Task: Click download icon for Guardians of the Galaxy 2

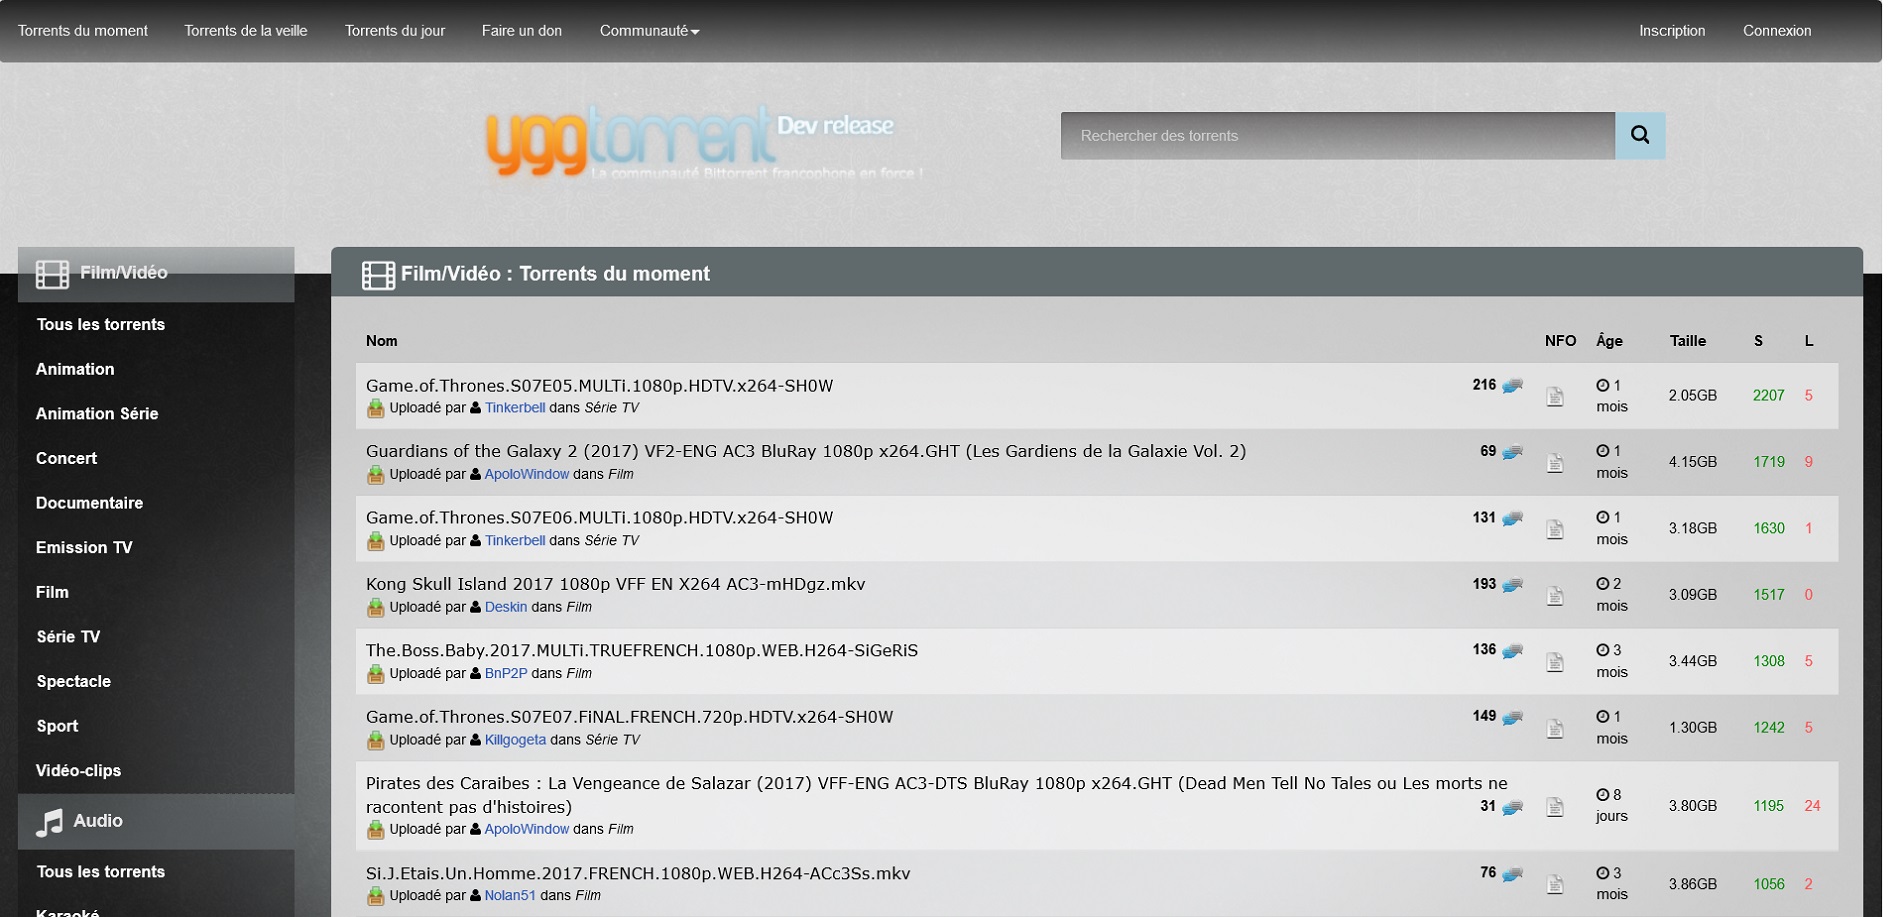Action: [375, 475]
